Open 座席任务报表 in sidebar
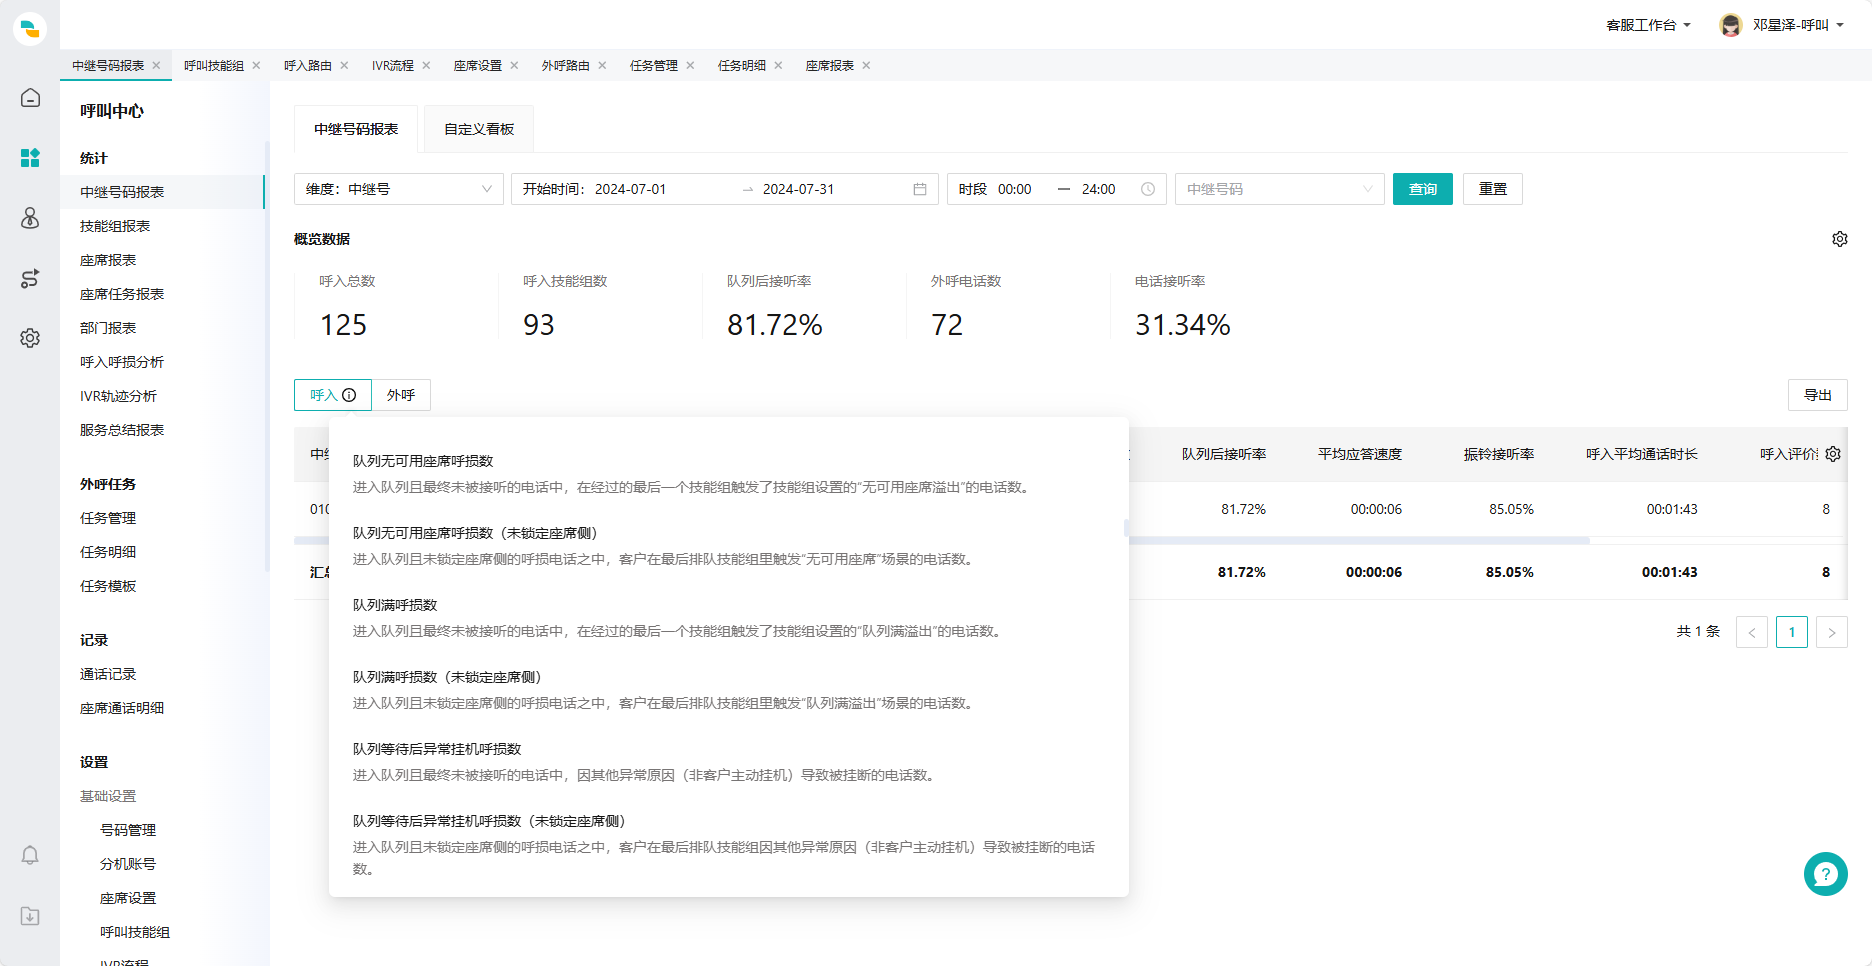The height and width of the screenshot is (966, 1872). coord(122,294)
